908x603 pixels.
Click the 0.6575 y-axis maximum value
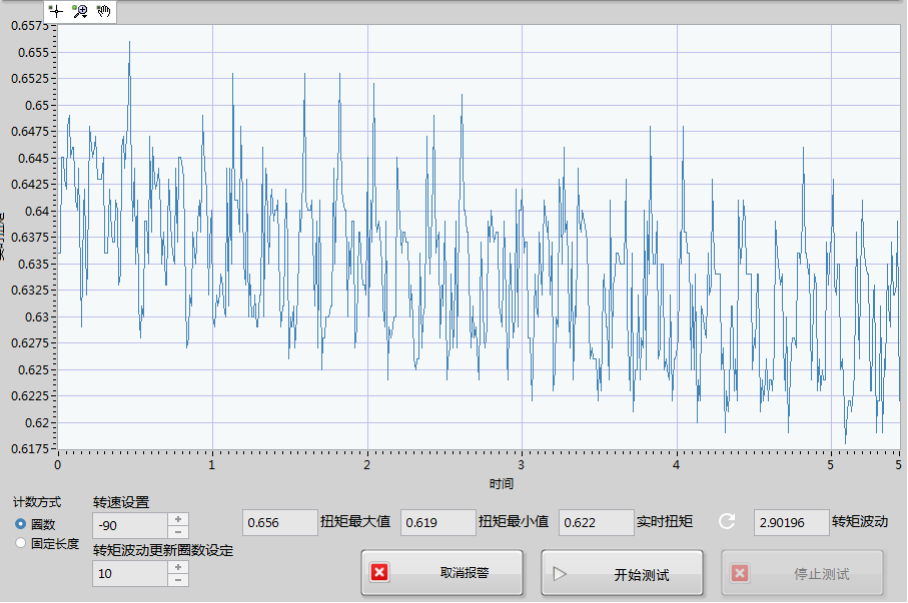[30, 25]
